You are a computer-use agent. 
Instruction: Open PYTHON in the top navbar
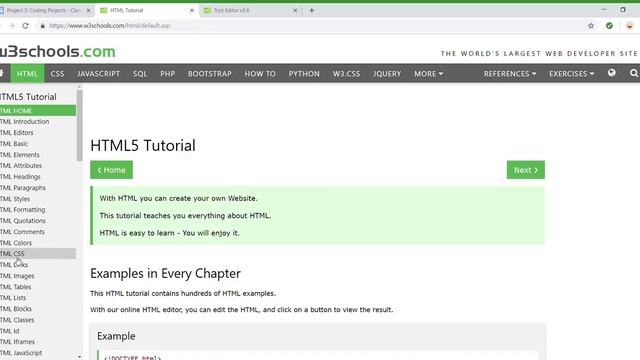tap(304, 73)
